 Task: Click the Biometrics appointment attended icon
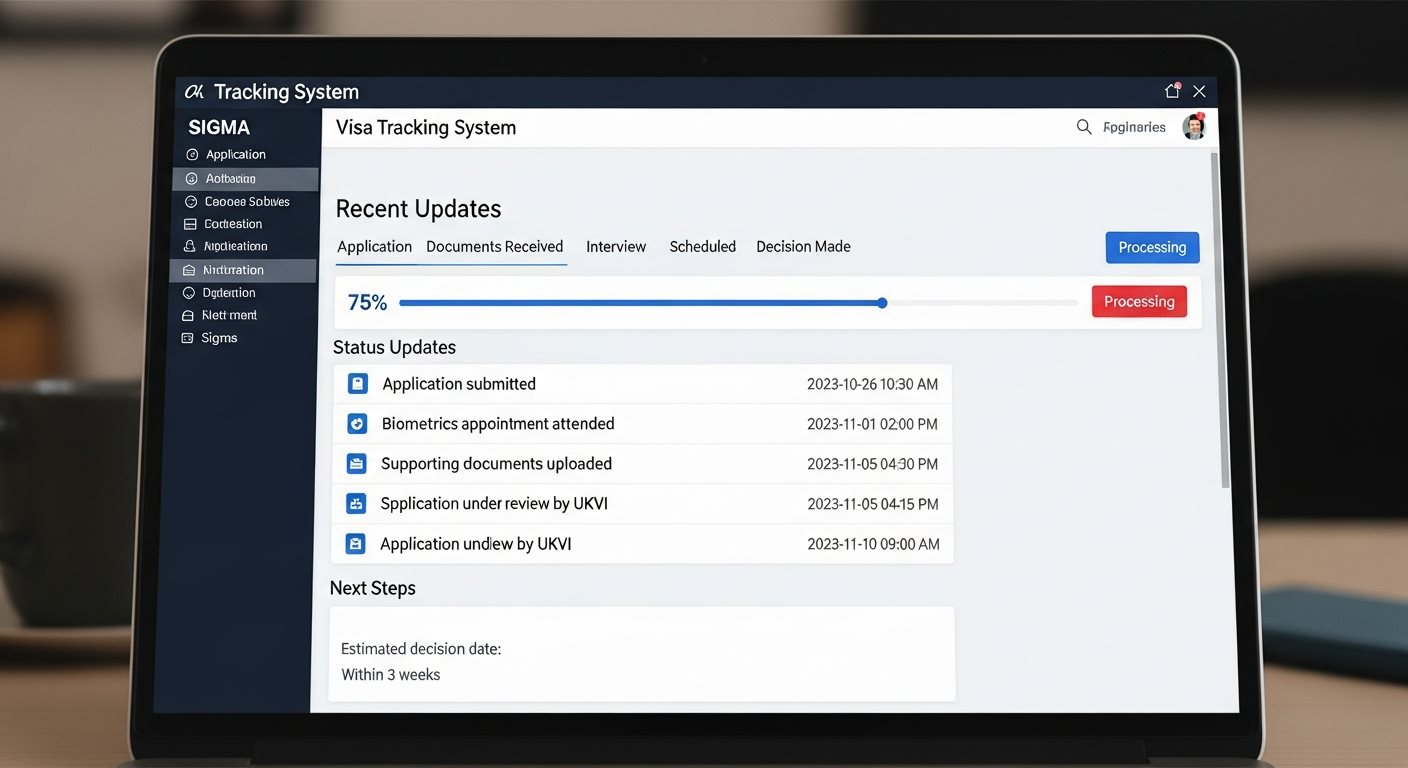point(357,424)
